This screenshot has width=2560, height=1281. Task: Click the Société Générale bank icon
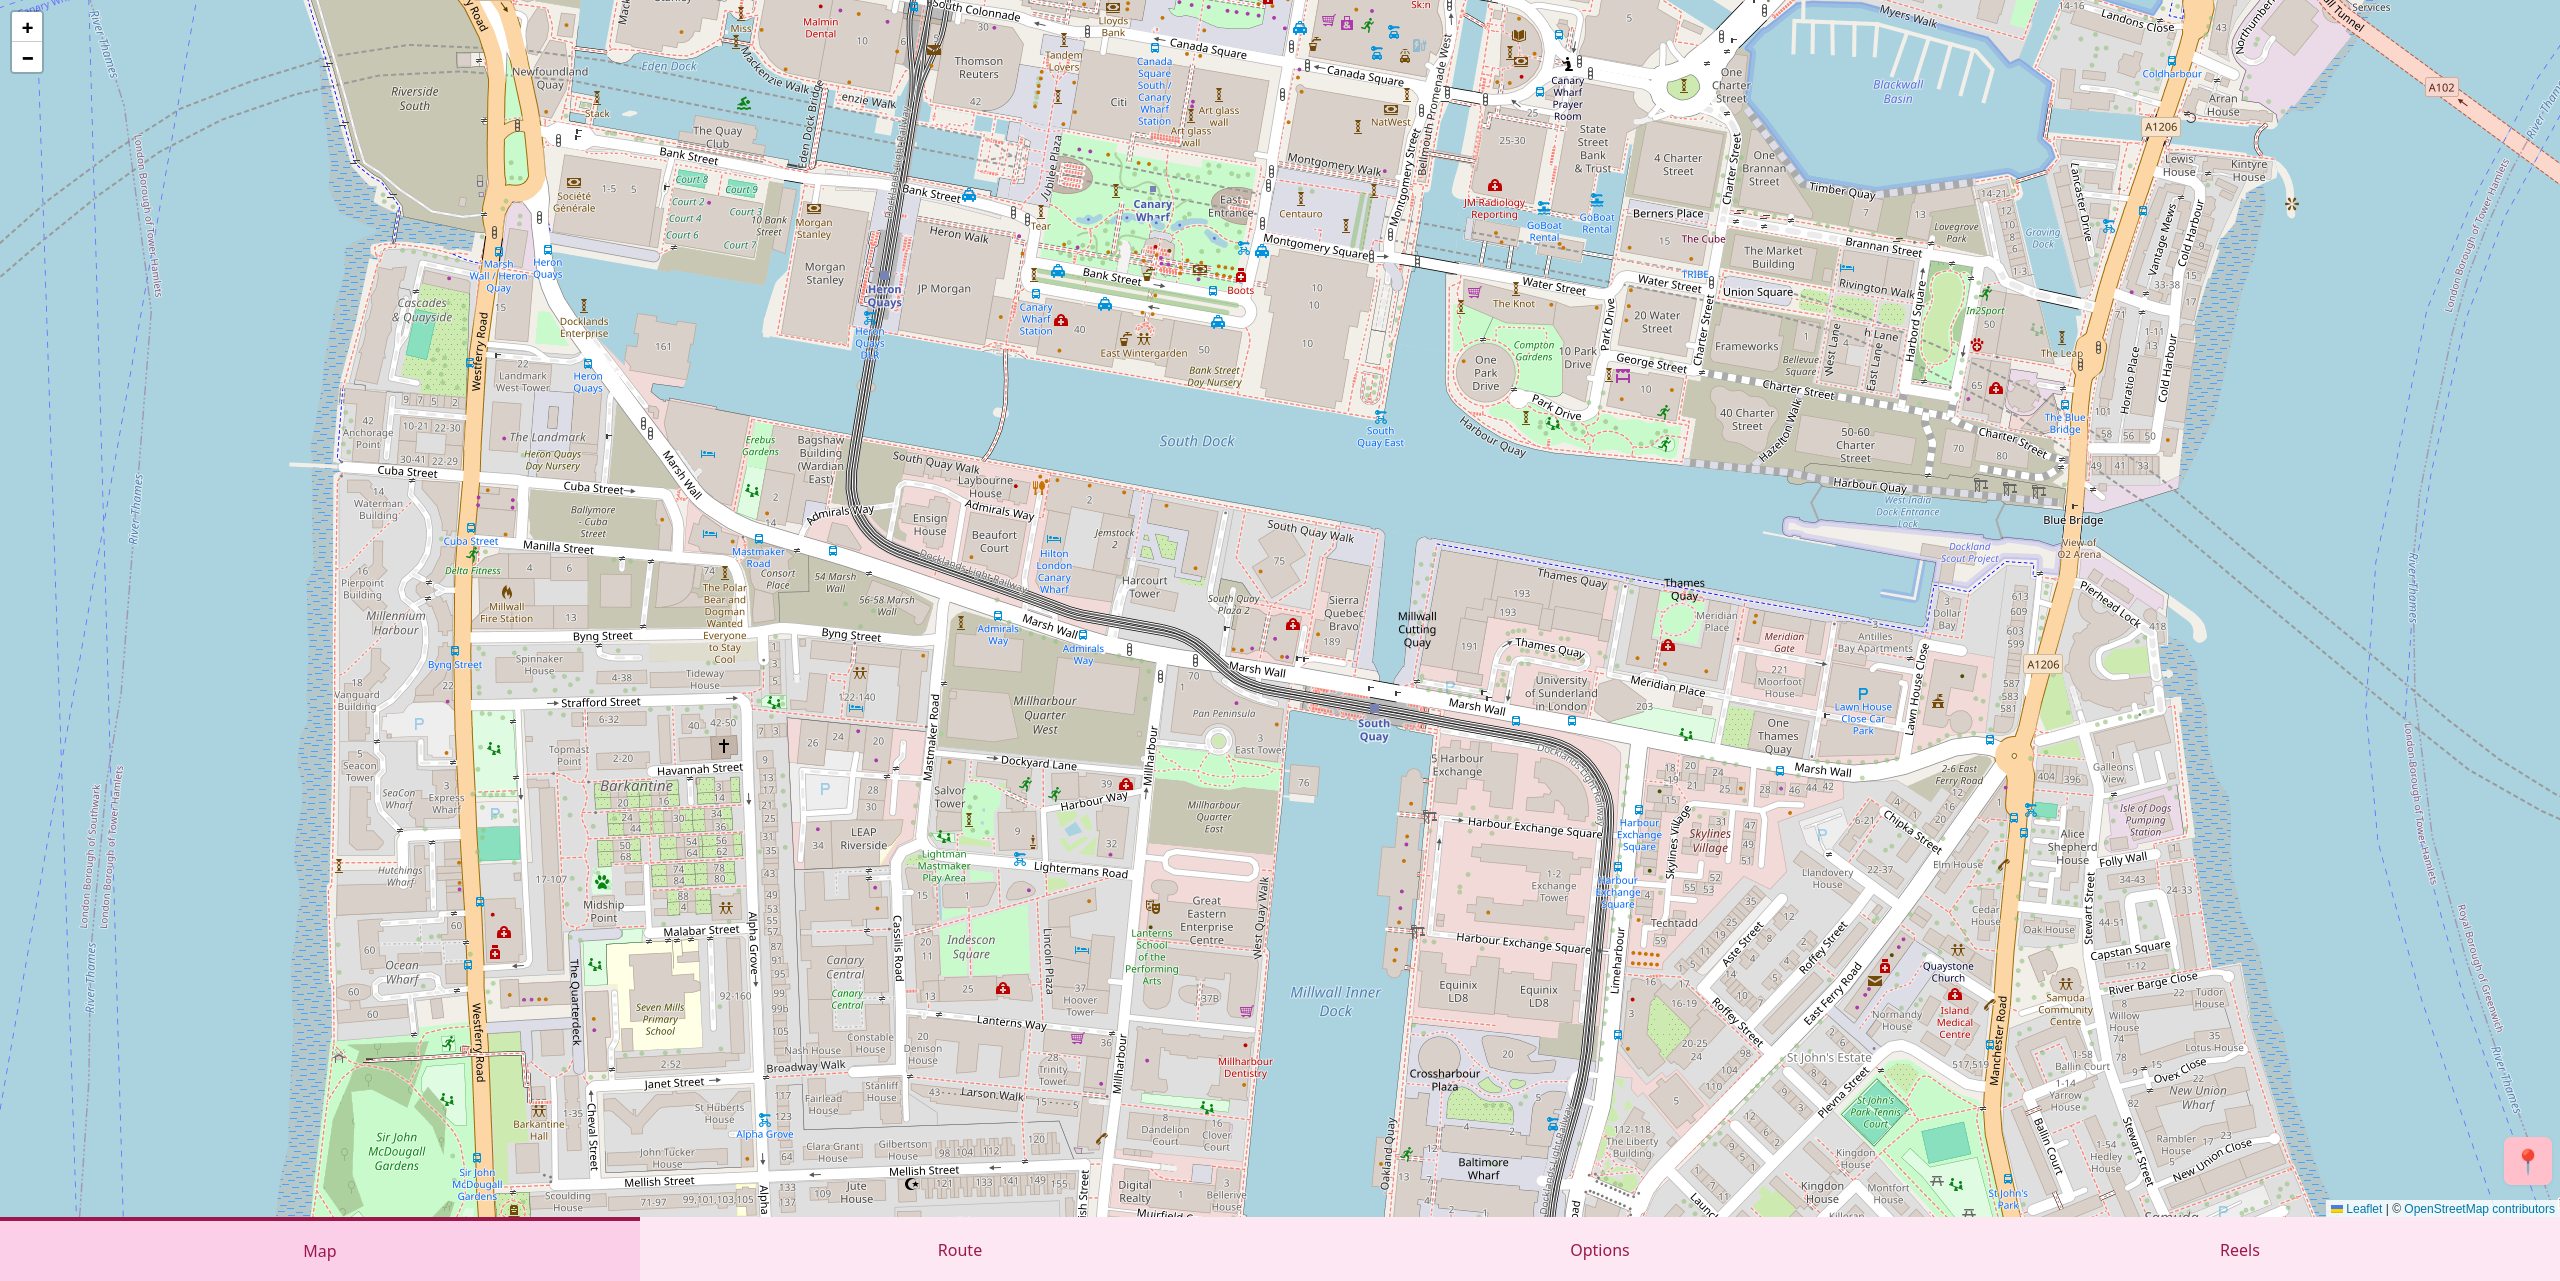tap(574, 183)
